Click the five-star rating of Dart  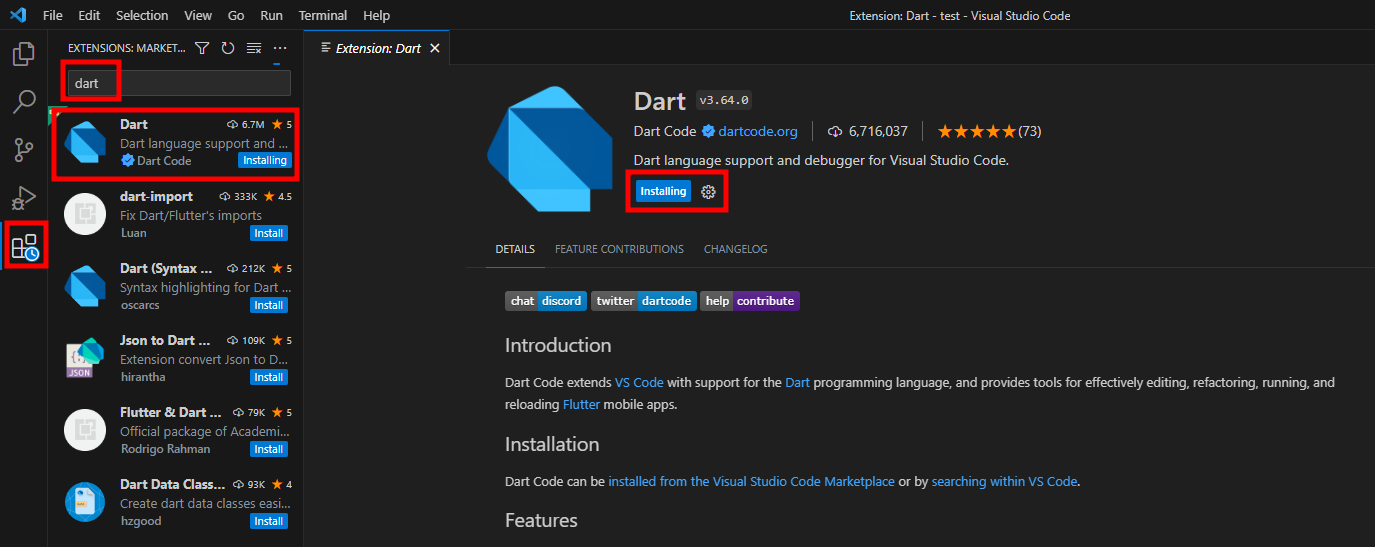coord(976,131)
